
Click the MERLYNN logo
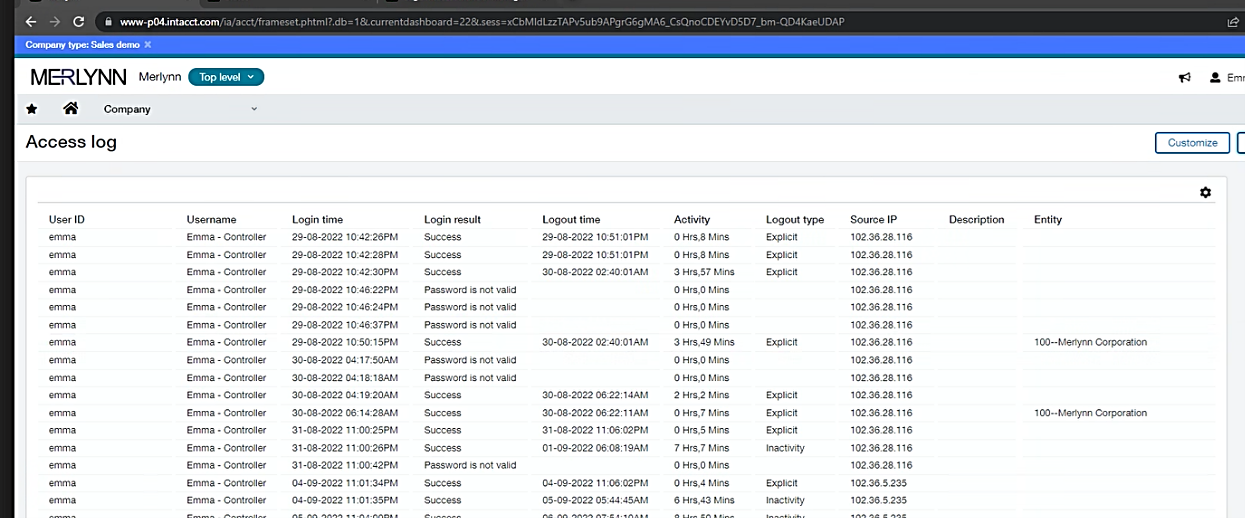[x=79, y=77]
